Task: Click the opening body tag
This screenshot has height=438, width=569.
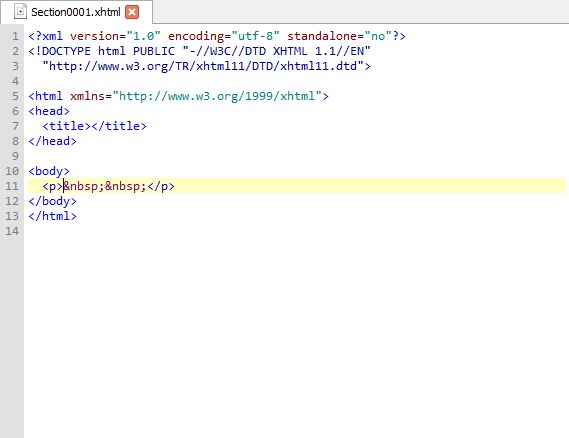Action: tap(49, 171)
